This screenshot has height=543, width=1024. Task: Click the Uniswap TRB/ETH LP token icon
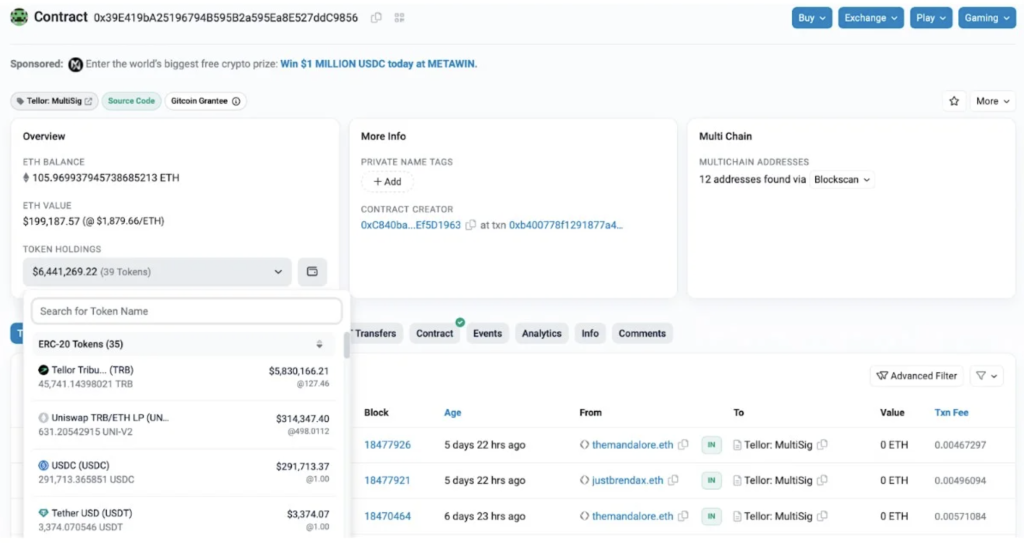tap(43, 418)
